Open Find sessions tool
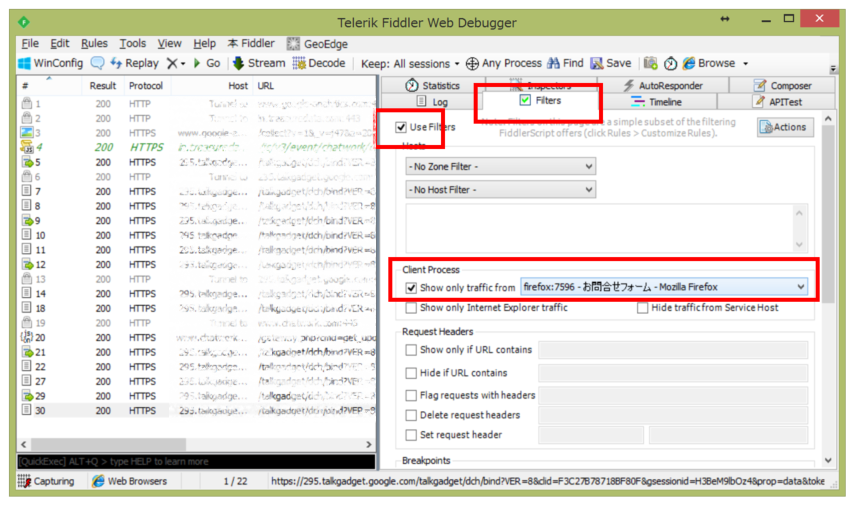 pyautogui.click(x=565, y=64)
